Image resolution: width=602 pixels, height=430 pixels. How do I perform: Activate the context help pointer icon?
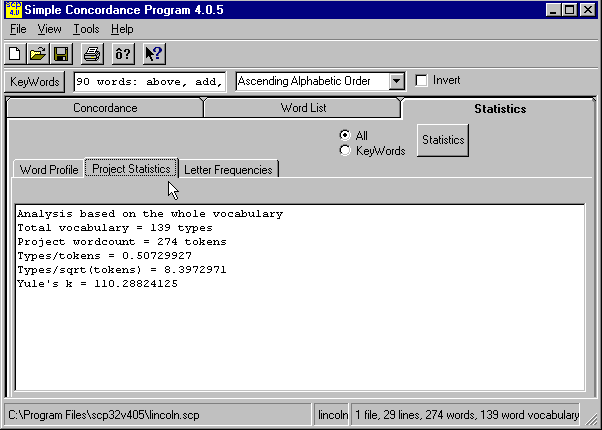pos(153,54)
